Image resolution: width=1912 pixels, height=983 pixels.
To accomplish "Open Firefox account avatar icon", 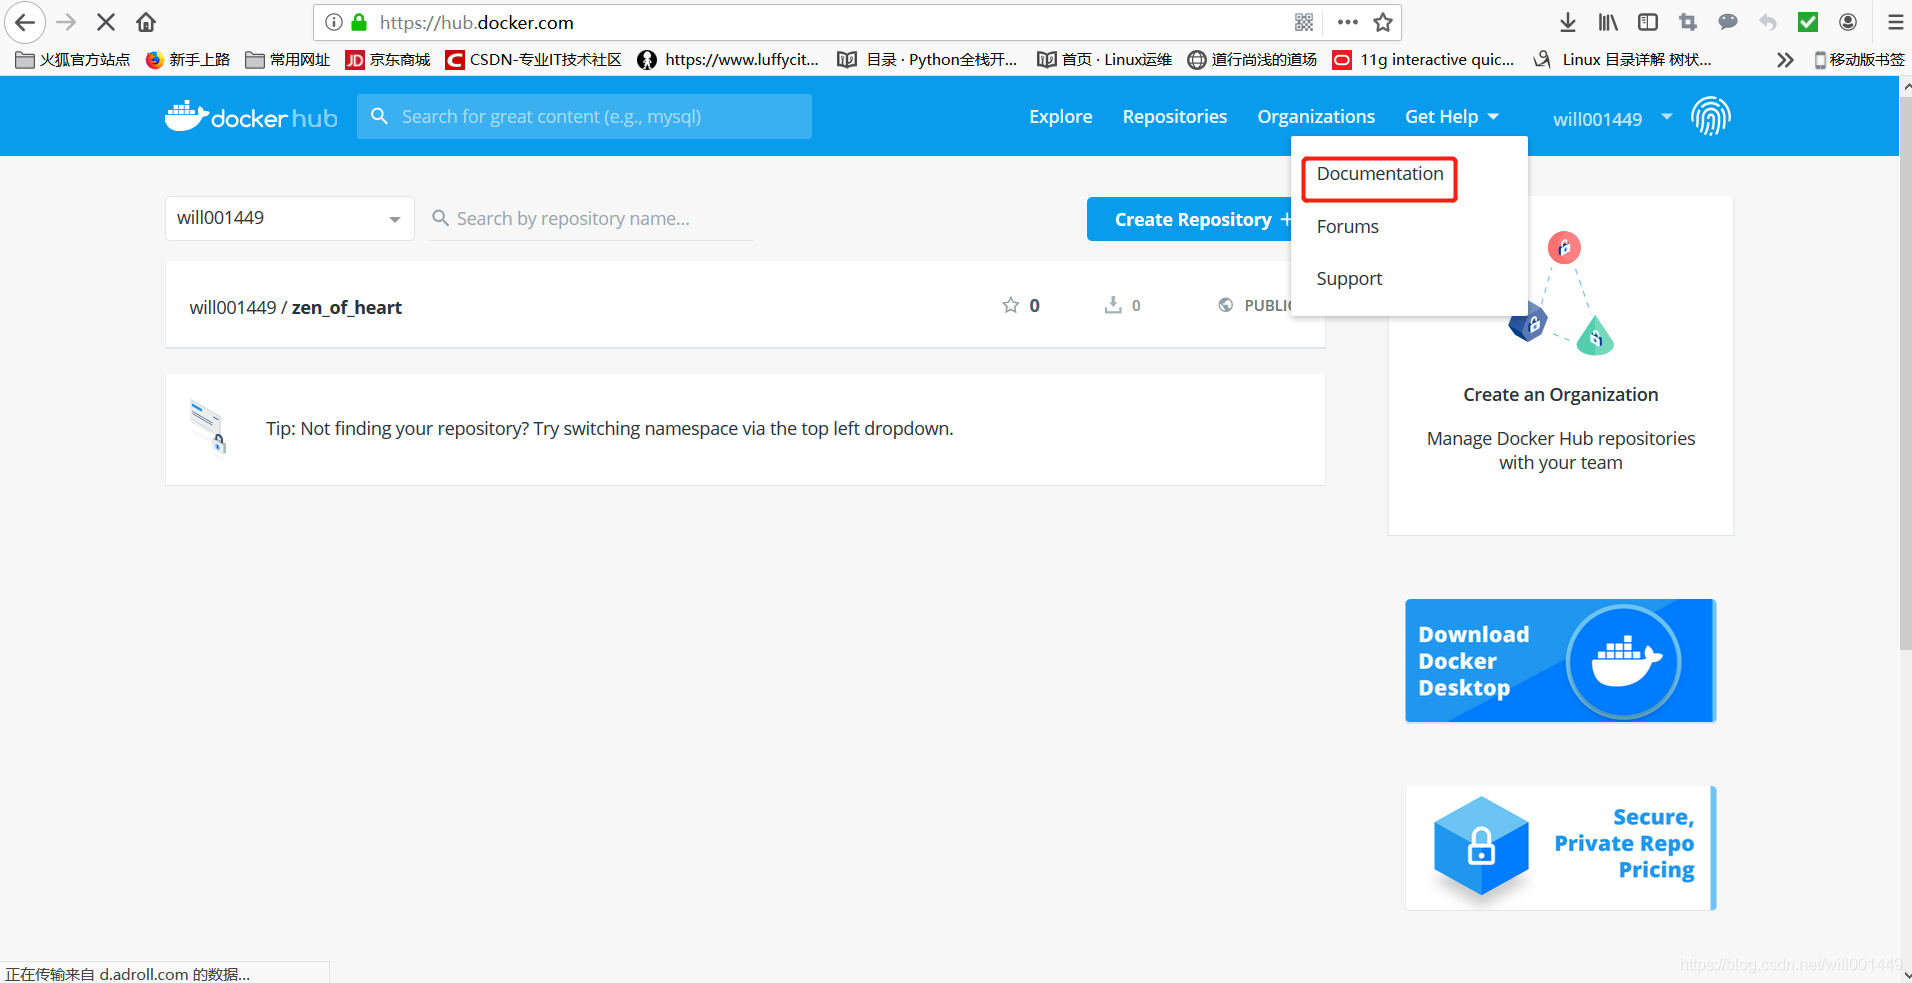I will pyautogui.click(x=1848, y=22).
